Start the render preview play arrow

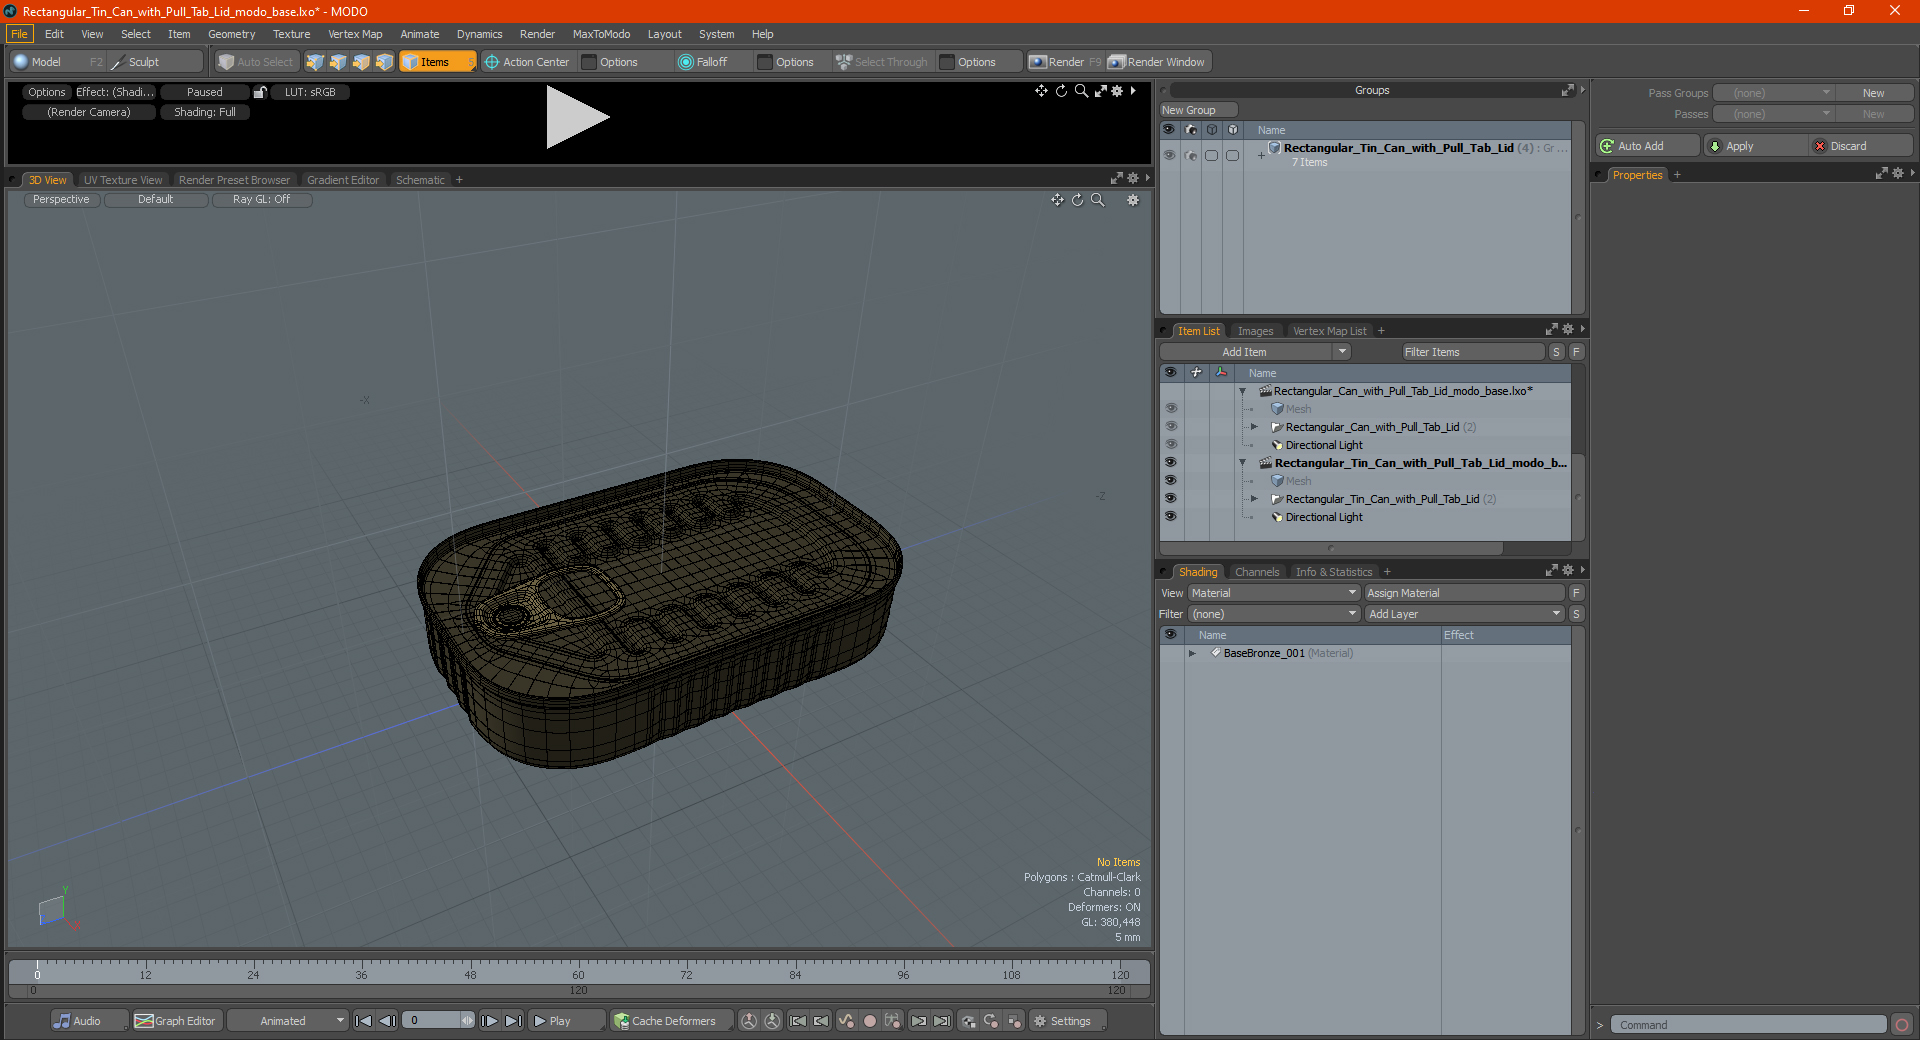click(x=577, y=117)
